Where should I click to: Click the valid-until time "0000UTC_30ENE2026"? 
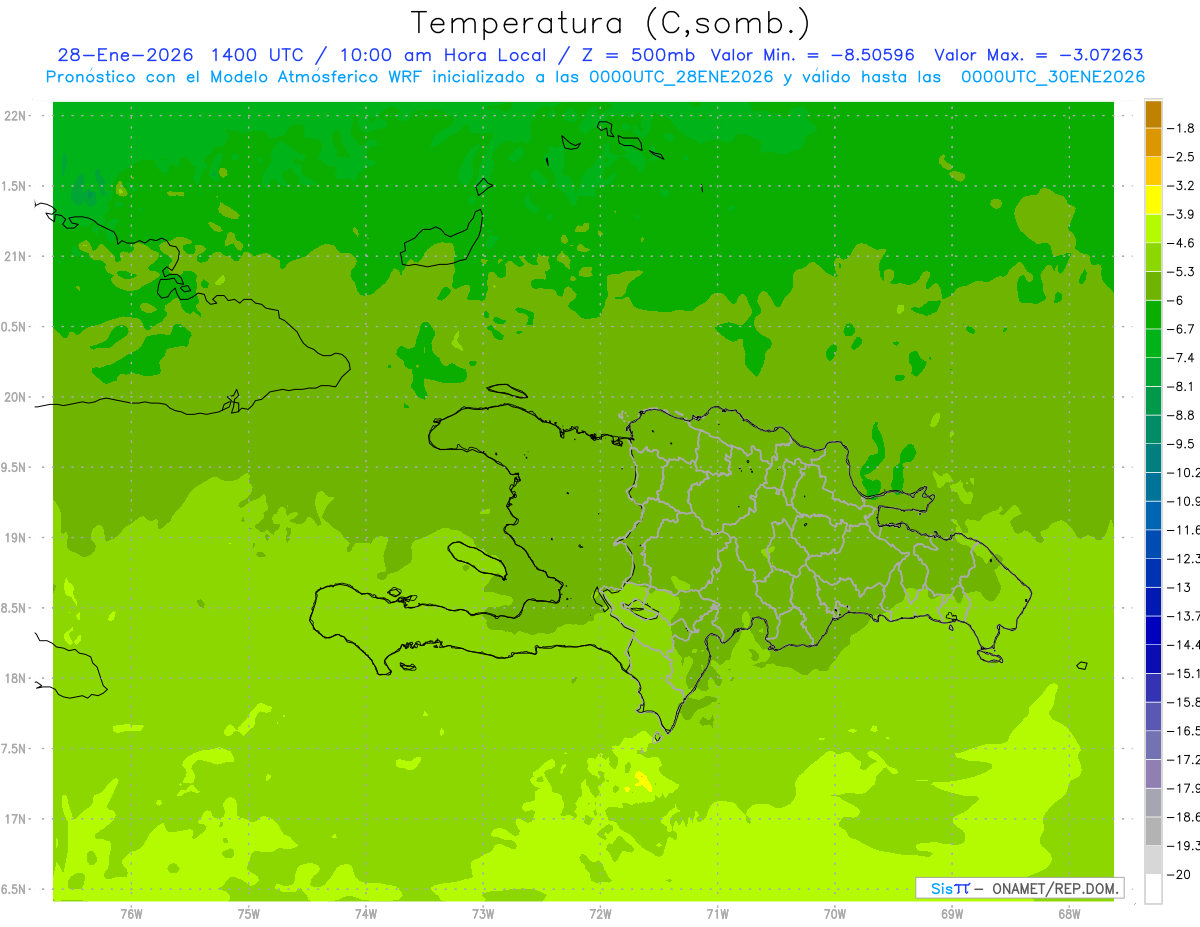point(1053,77)
